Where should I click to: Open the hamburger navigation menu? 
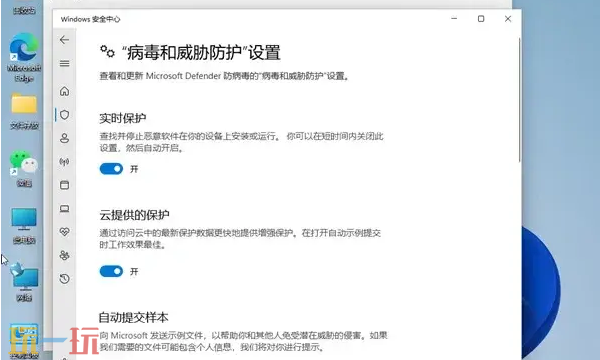[x=64, y=63]
